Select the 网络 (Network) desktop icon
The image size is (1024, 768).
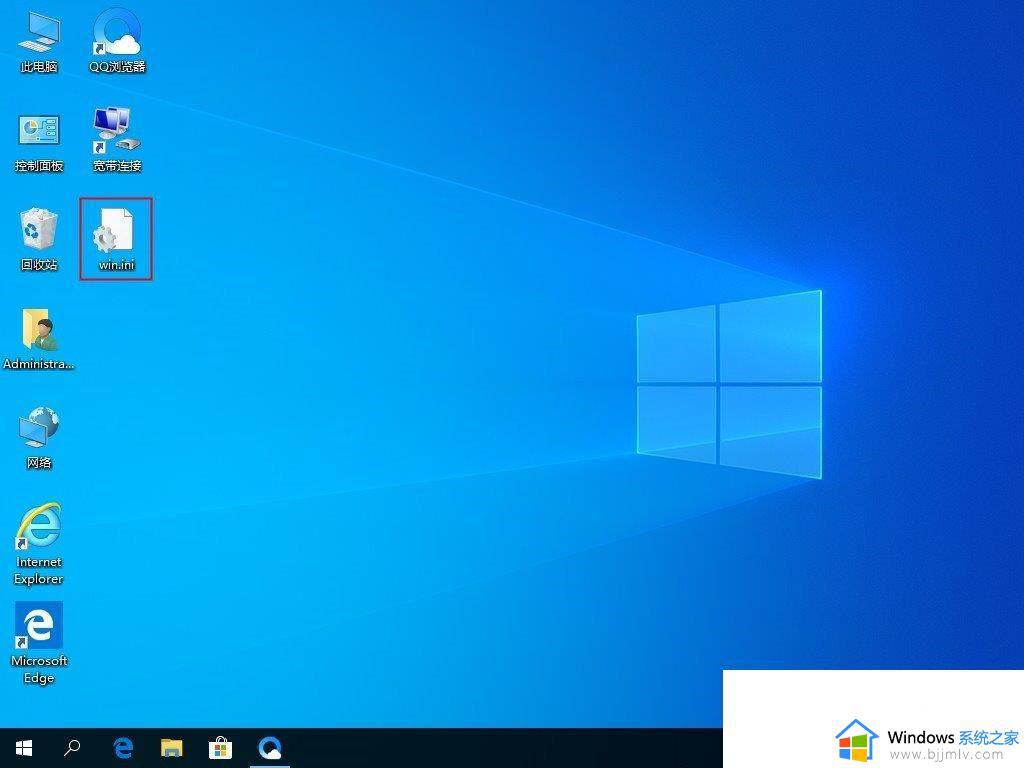coord(39,438)
